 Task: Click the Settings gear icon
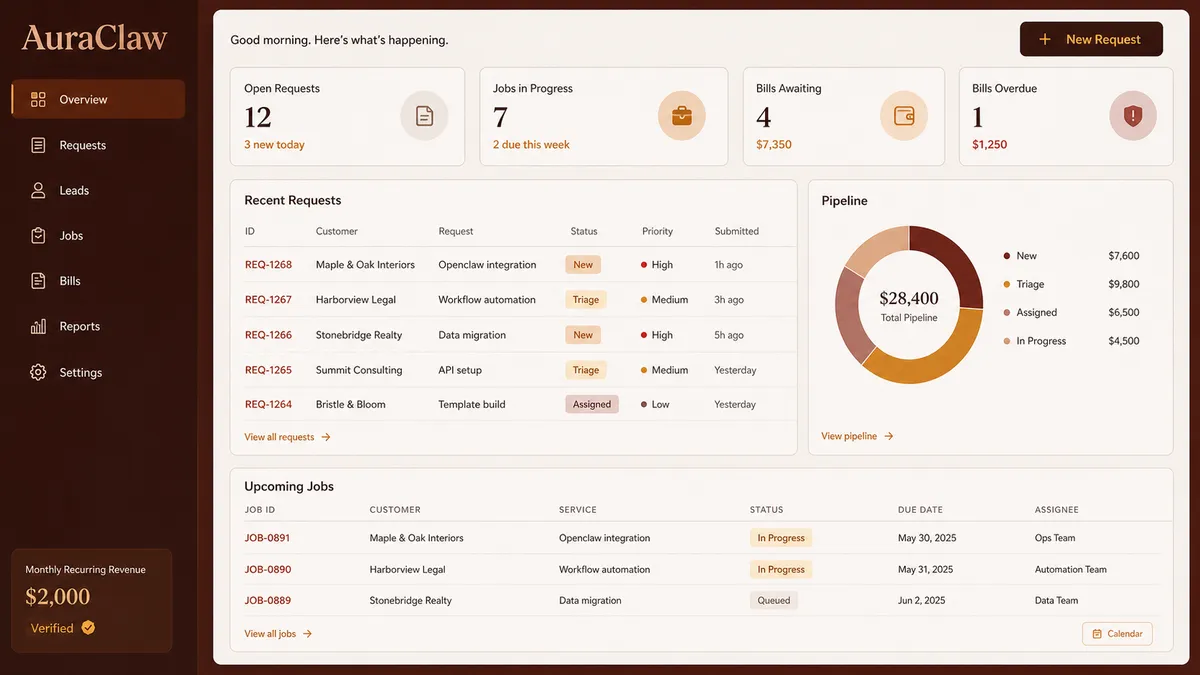[38, 372]
